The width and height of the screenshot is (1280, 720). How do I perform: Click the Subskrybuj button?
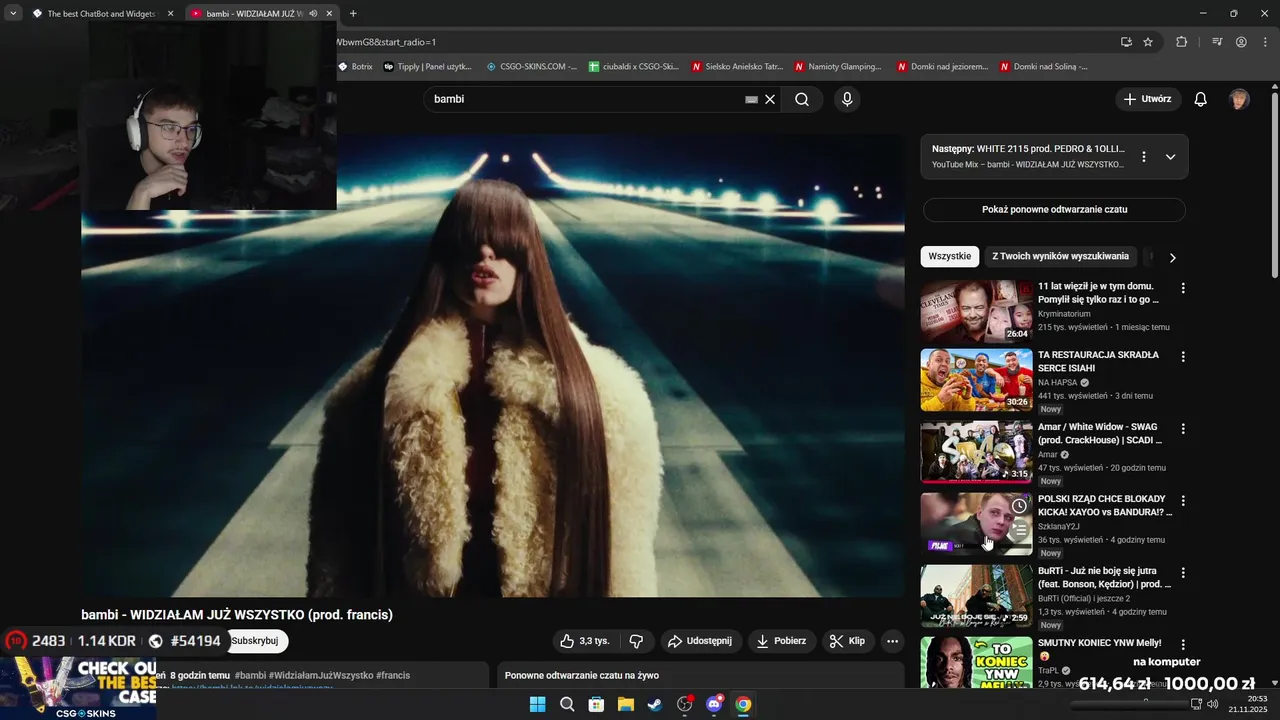[x=255, y=641]
